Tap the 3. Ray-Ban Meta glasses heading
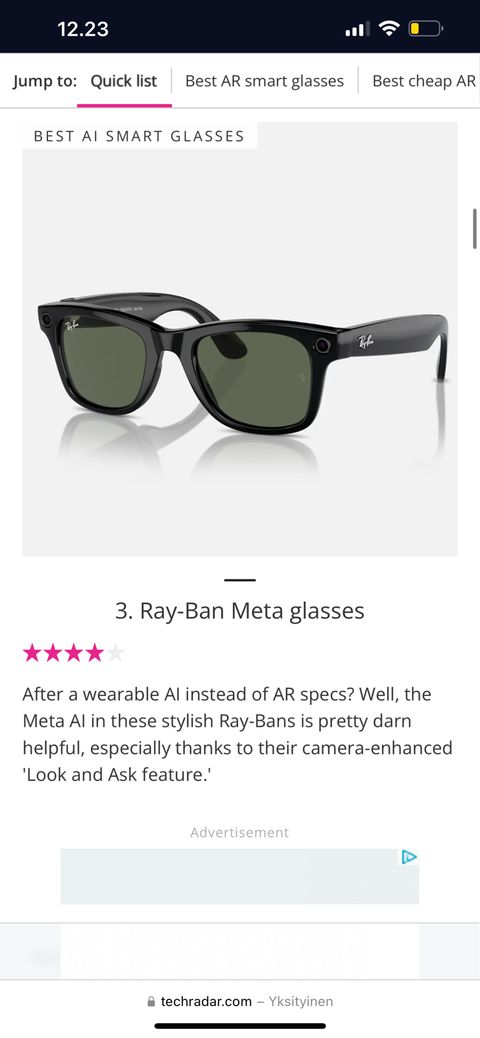Screen dimensions: 480x1038 point(240,610)
